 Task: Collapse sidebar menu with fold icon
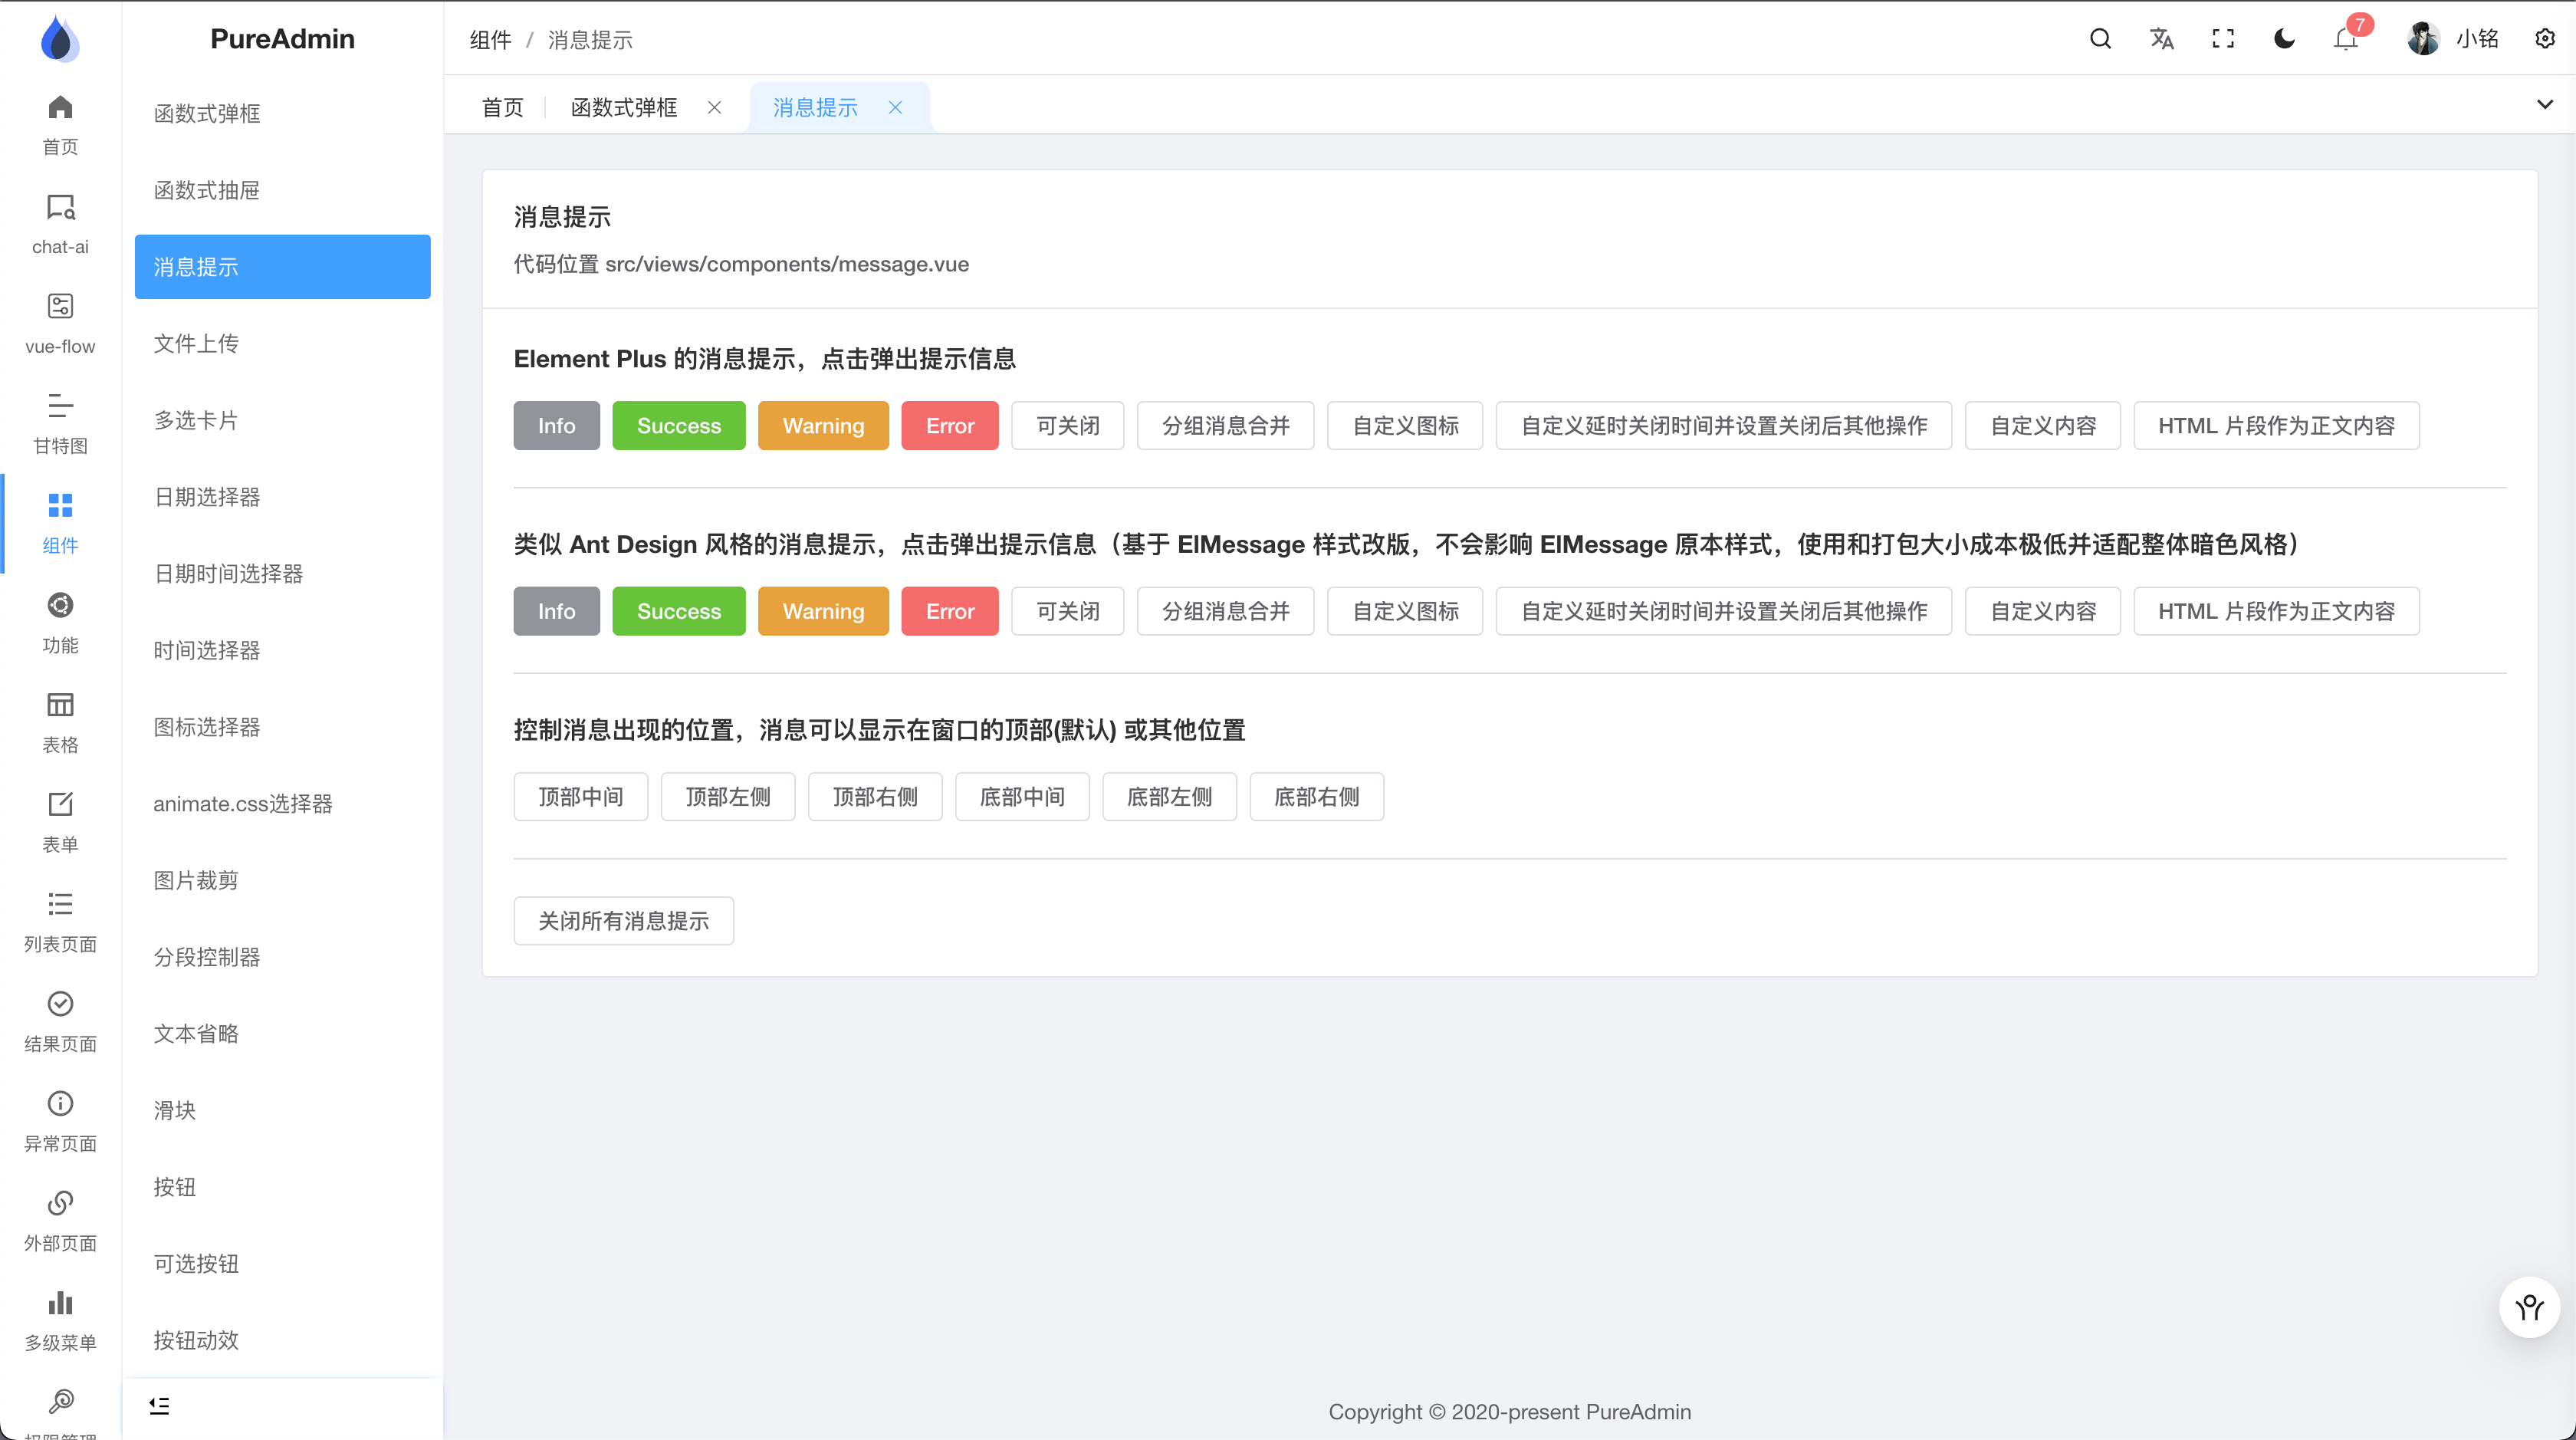pyautogui.click(x=159, y=1405)
